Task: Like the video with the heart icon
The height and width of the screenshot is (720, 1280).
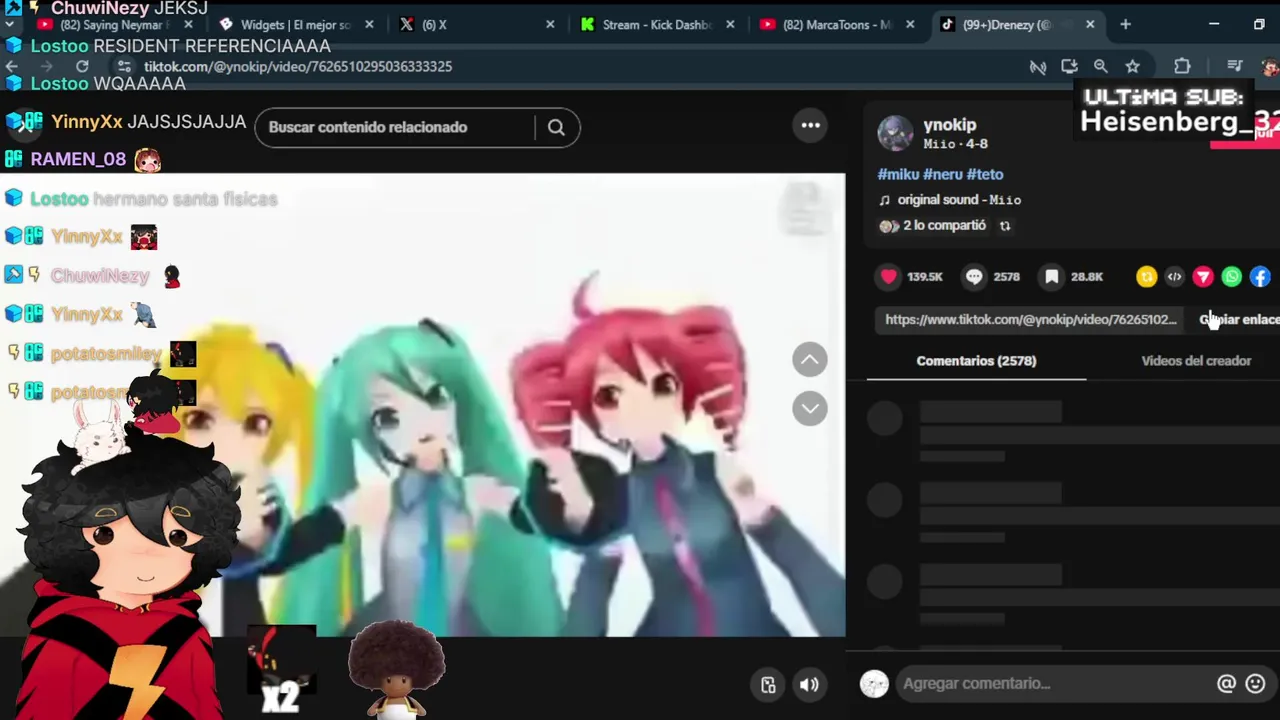Action: [x=888, y=277]
